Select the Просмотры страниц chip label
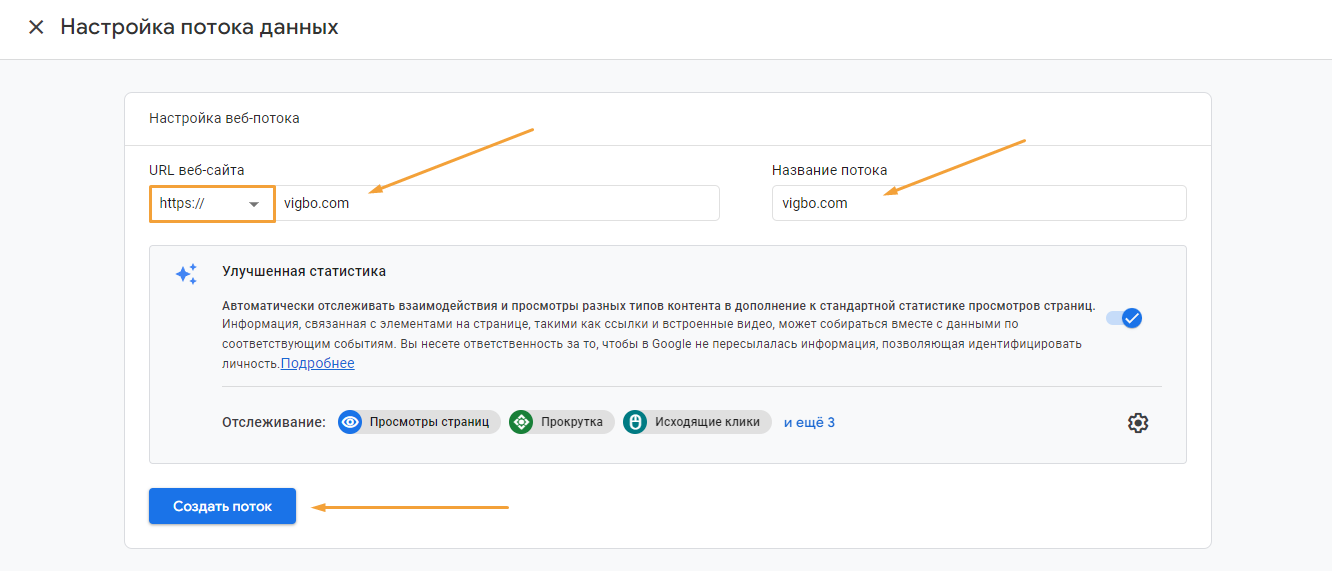This screenshot has height=571, width=1332. (x=429, y=422)
